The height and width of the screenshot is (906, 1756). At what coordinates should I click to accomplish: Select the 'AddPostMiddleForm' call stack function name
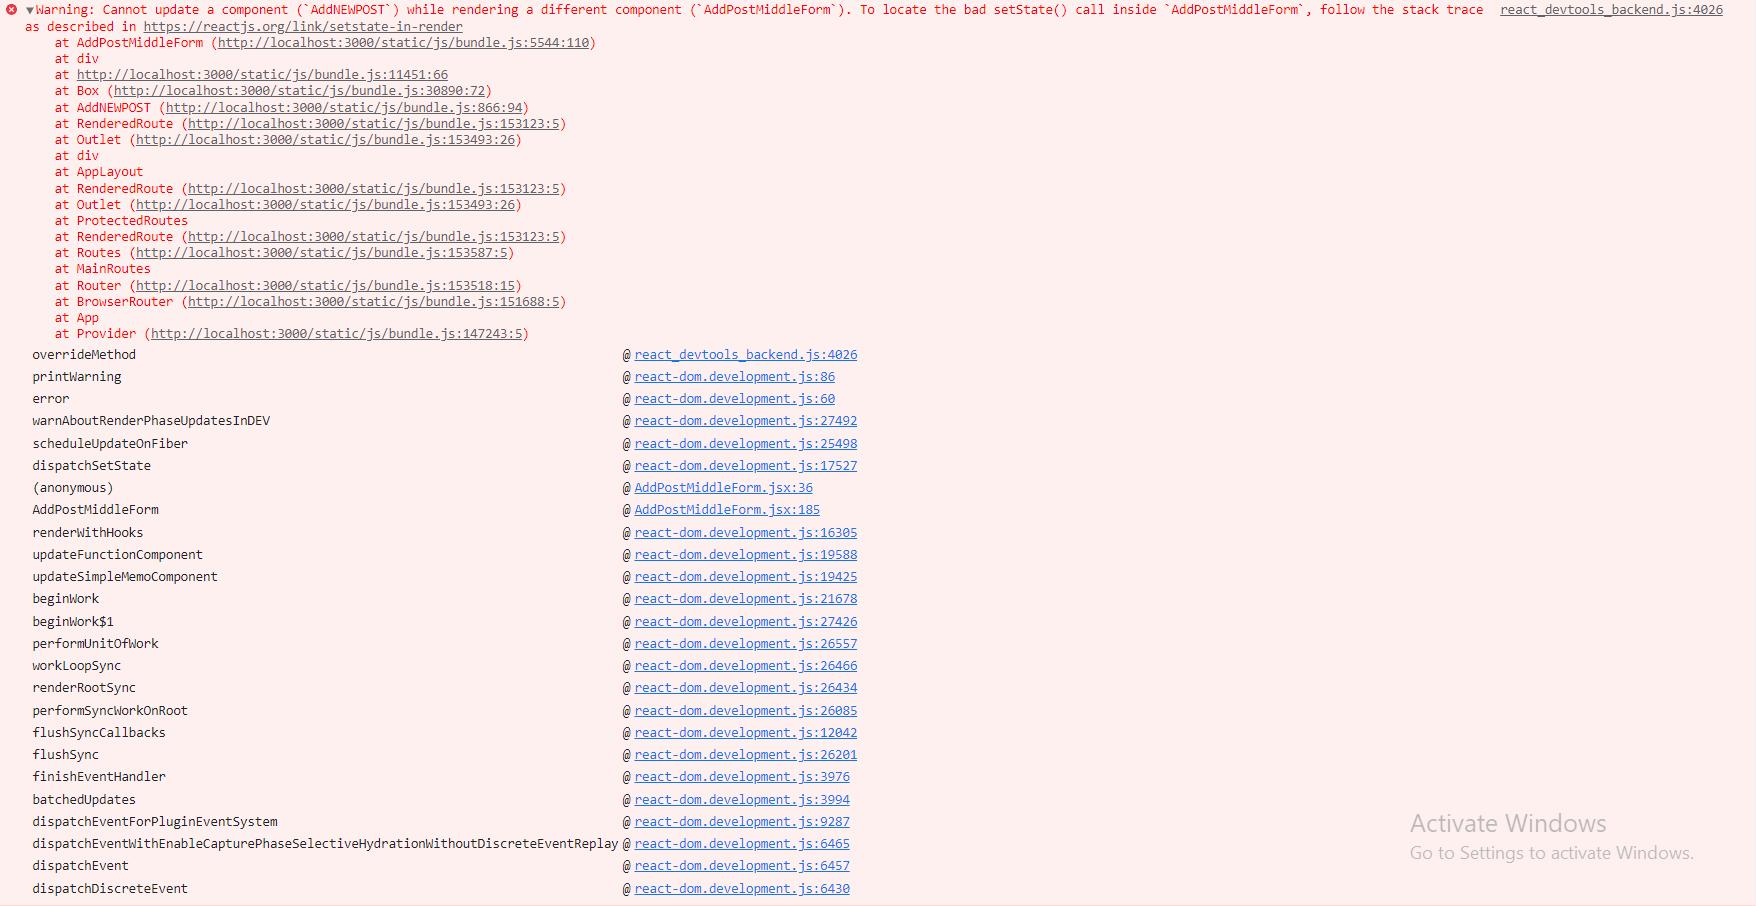[x=95, y=510]
